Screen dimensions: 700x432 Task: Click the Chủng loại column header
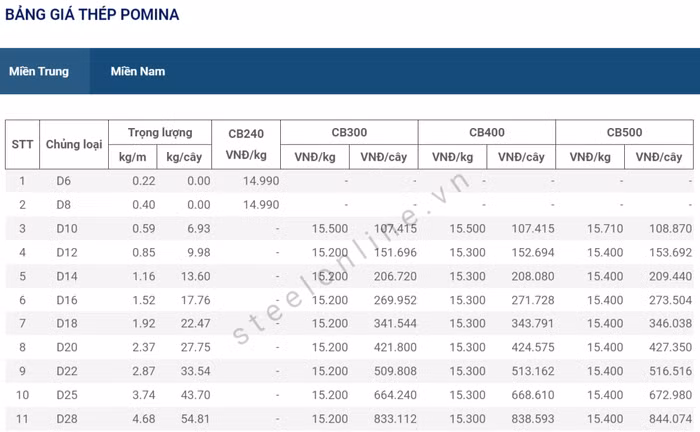click(74, 145)
